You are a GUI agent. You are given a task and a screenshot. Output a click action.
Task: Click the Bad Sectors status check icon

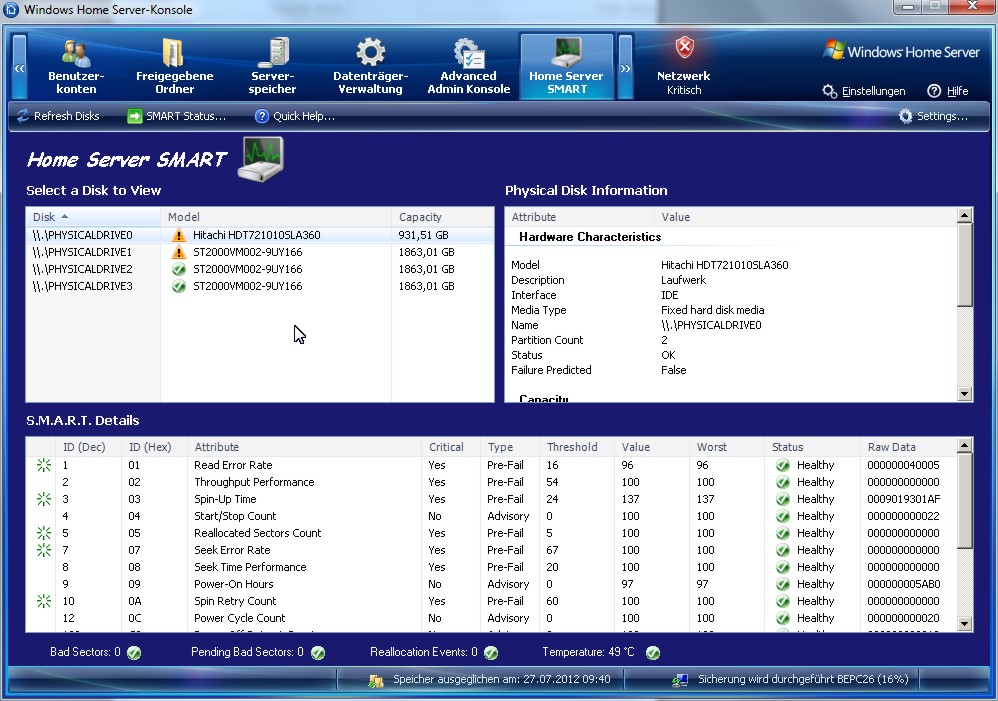pyautogui.click(x=134, y=653)
